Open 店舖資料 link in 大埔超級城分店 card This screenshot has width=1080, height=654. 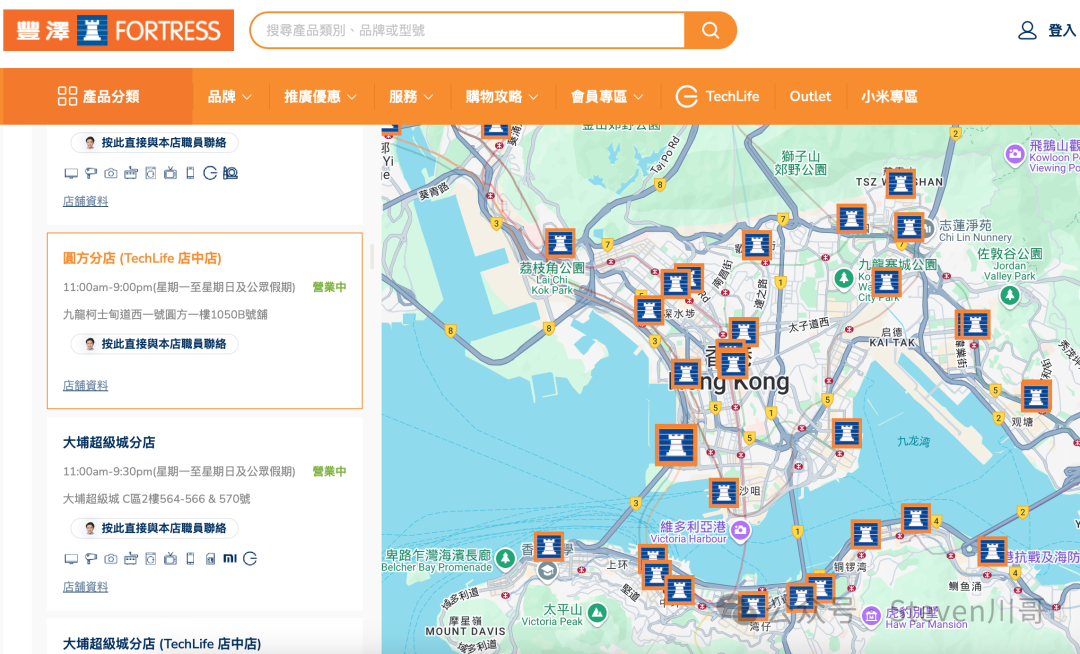coord(85,587)
